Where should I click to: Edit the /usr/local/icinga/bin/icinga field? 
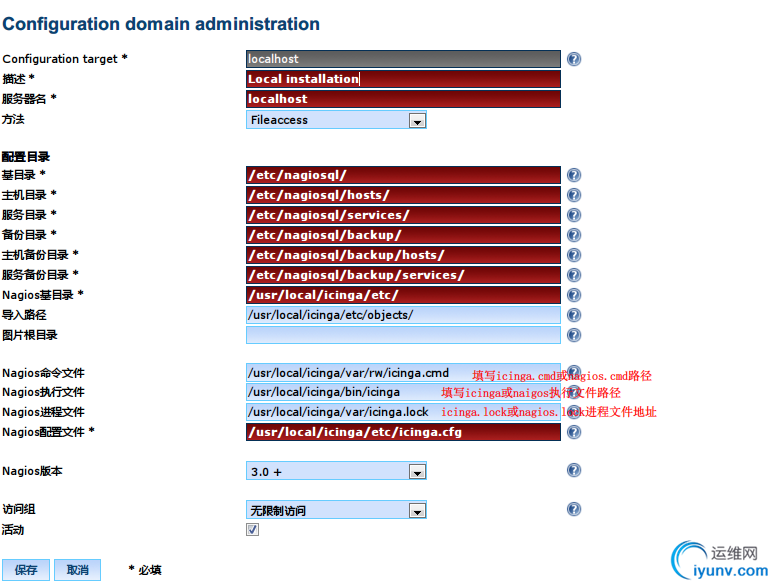click(x=403, y=392)
